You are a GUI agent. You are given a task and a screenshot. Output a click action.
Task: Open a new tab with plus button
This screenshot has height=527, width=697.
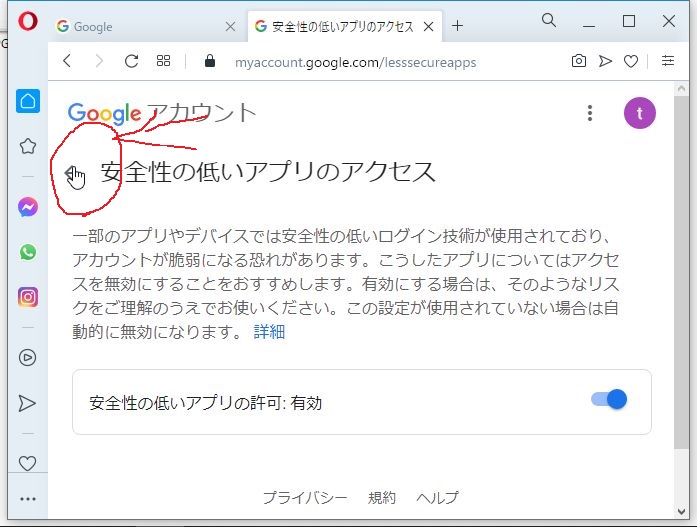pos(457,26)
